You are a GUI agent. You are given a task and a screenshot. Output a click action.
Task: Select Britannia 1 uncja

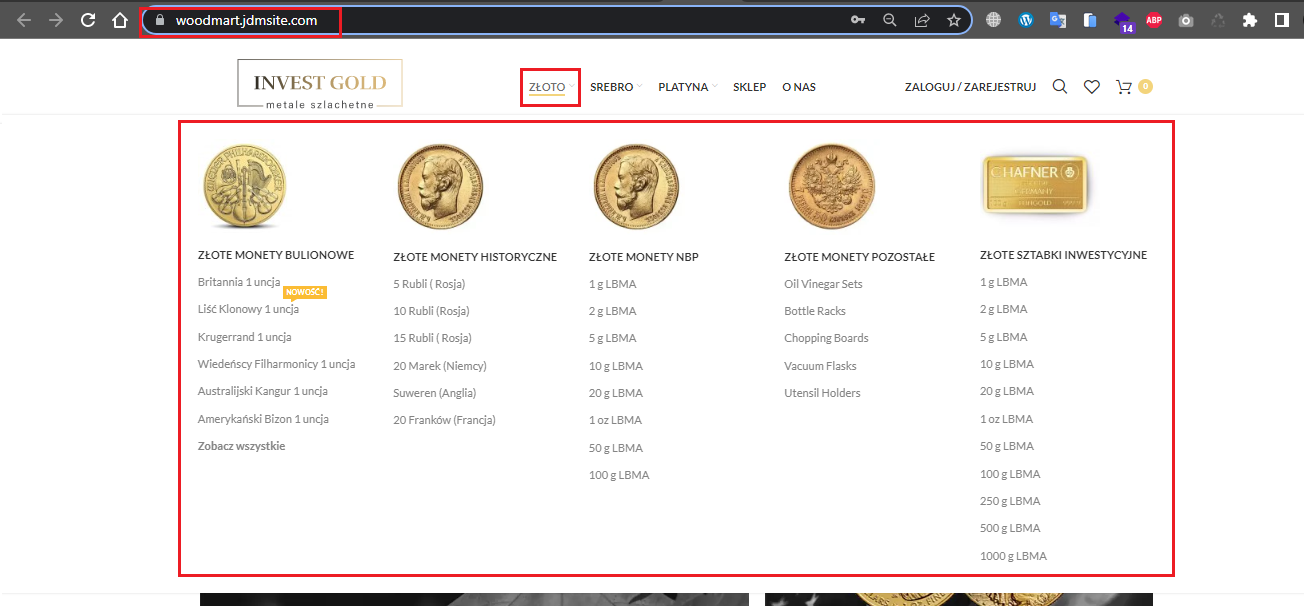tap(239, 282)
